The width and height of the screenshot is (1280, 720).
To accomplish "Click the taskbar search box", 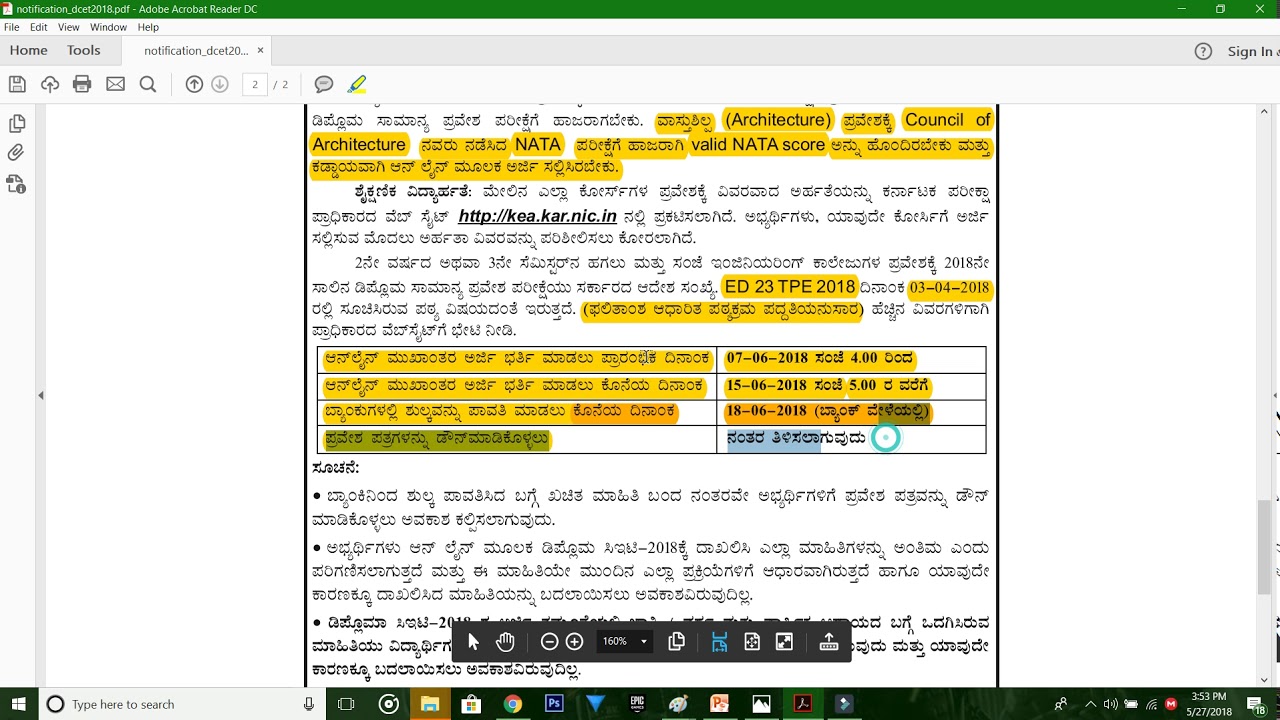I will 181,704.
